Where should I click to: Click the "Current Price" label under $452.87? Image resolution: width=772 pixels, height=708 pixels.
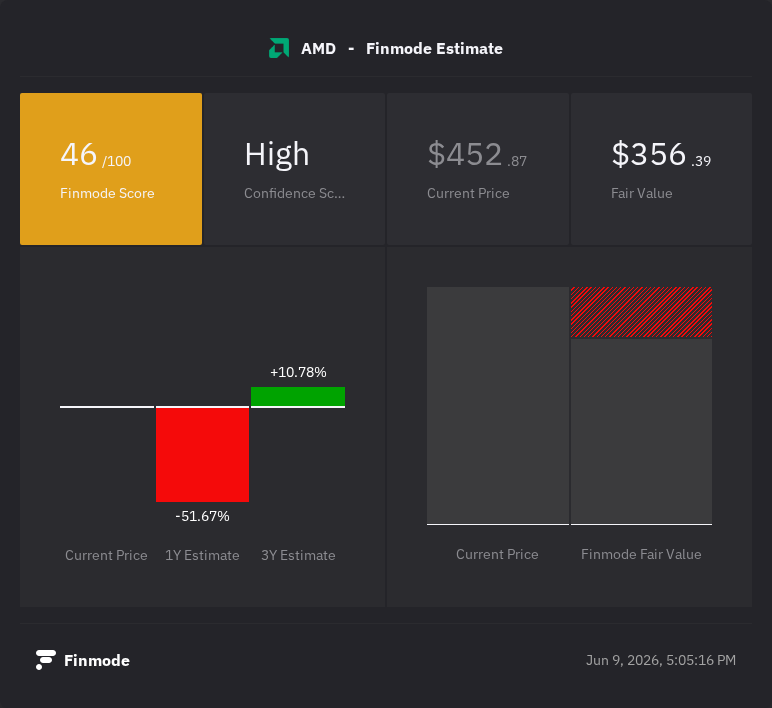(468, 193)
